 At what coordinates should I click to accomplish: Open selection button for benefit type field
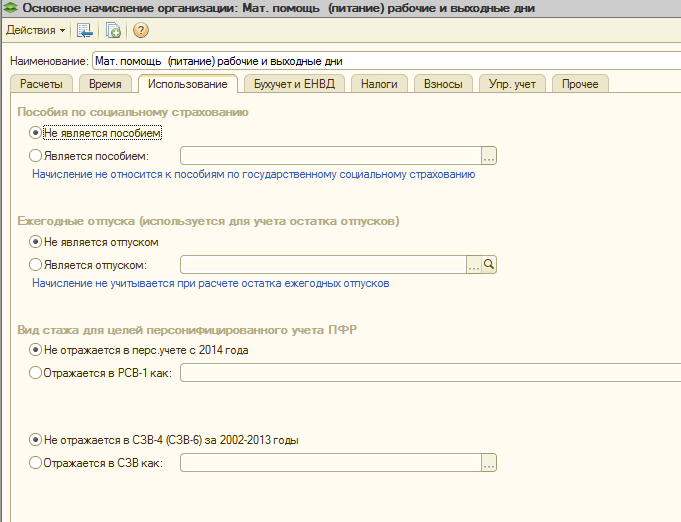coord(489,156)
